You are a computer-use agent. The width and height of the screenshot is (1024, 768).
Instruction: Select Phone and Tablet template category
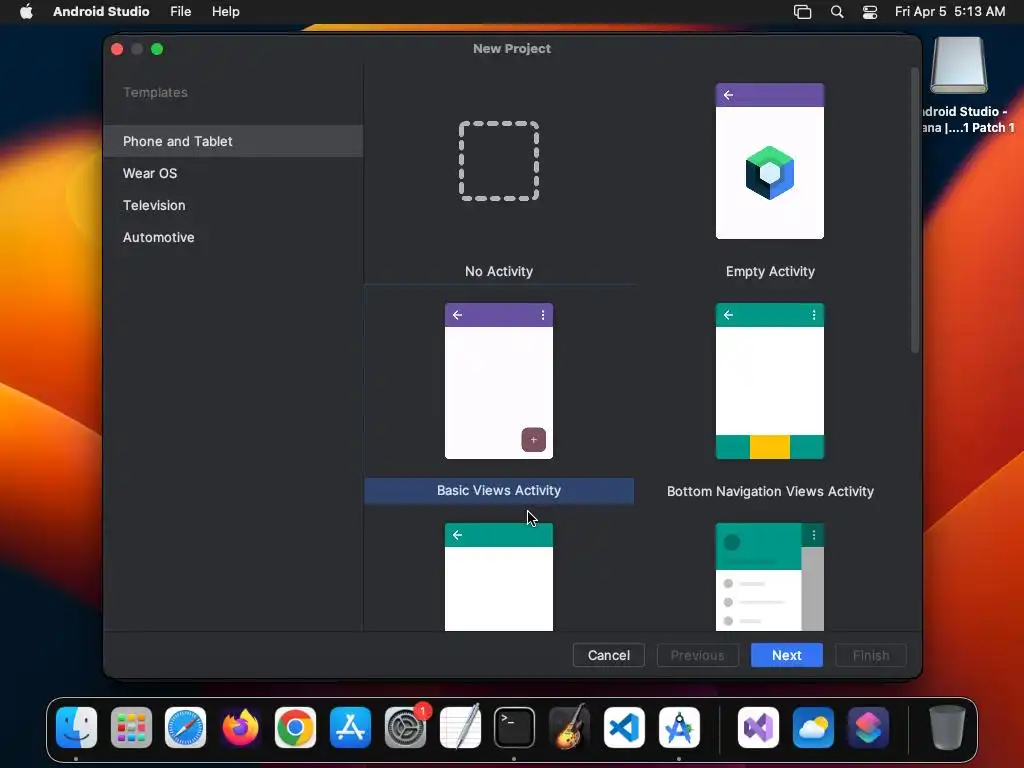tap(233, 141)
